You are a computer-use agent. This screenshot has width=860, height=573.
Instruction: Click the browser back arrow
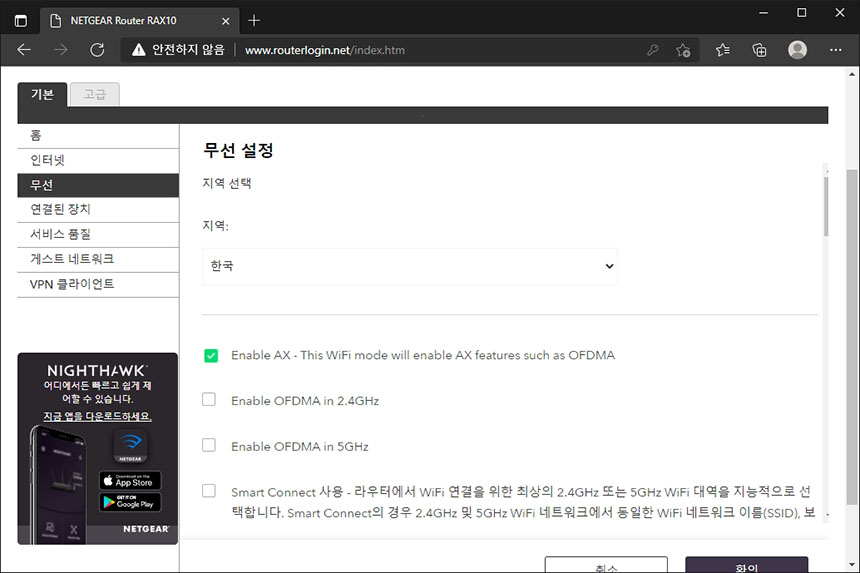(24, 50)
